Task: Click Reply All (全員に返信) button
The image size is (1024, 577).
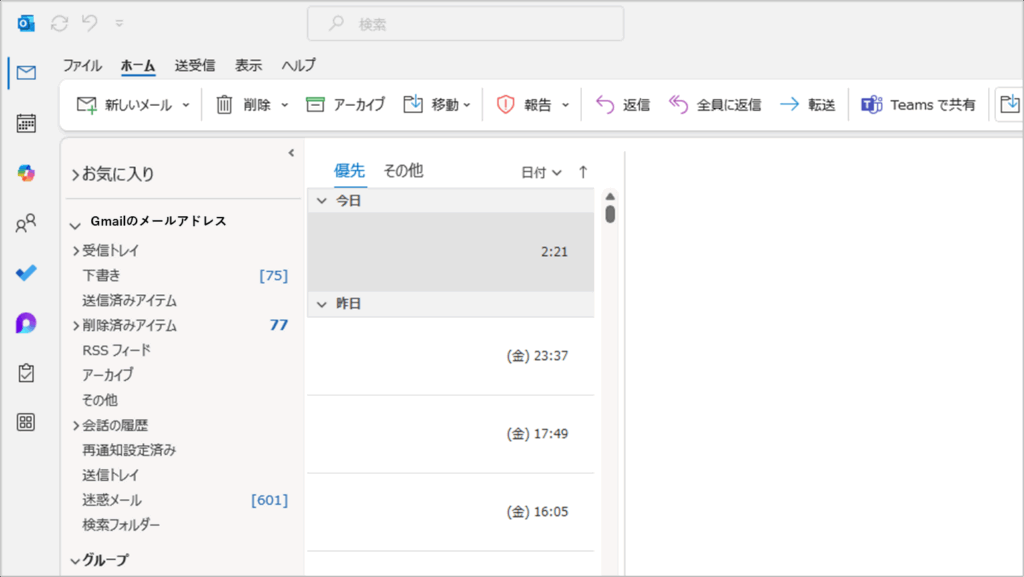Action: click(x=715, y=105)
